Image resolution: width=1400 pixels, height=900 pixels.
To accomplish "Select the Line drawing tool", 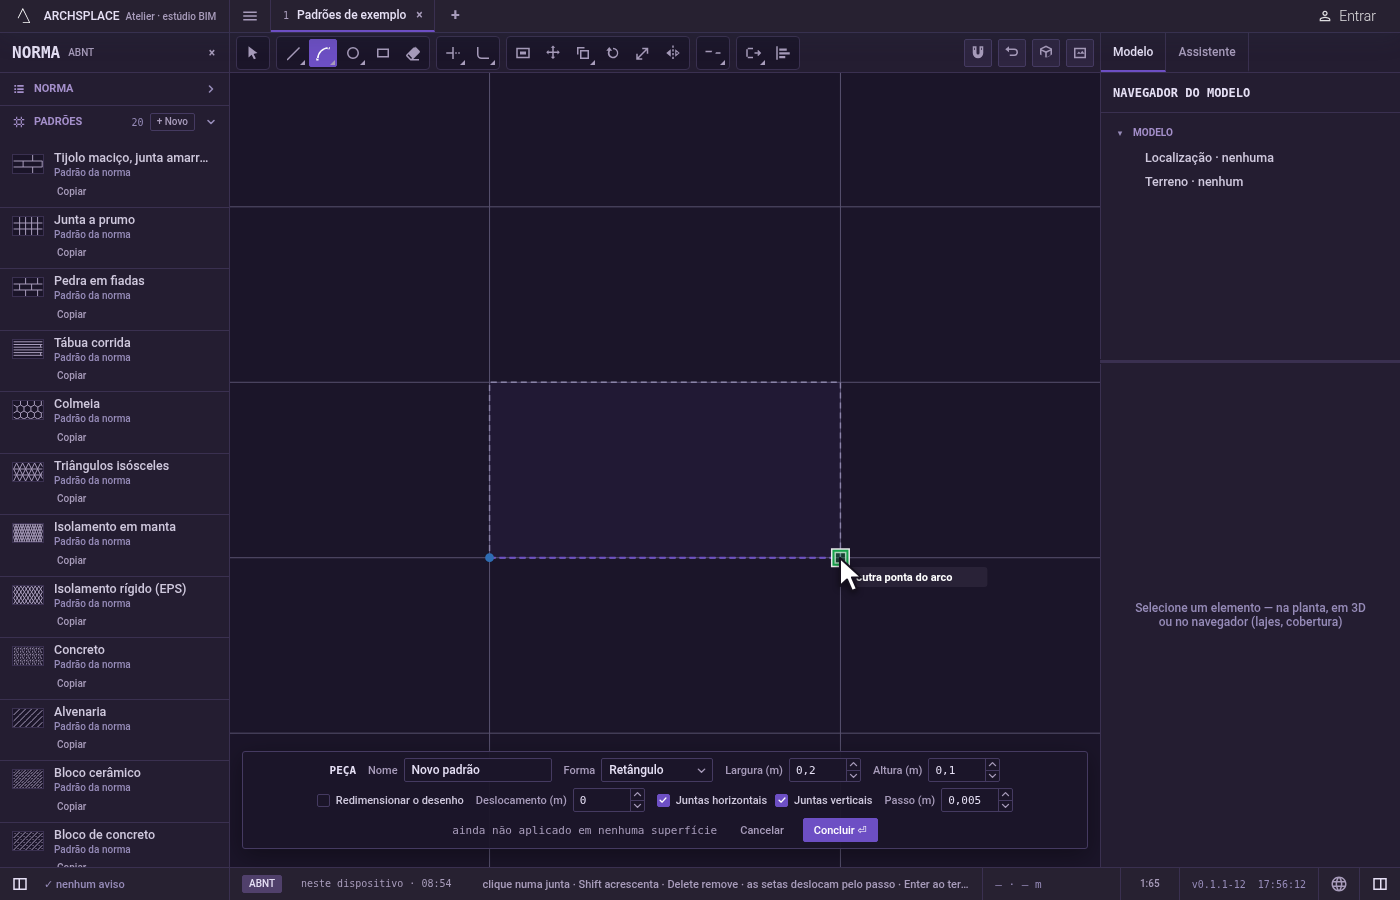I will coord(293,53).
